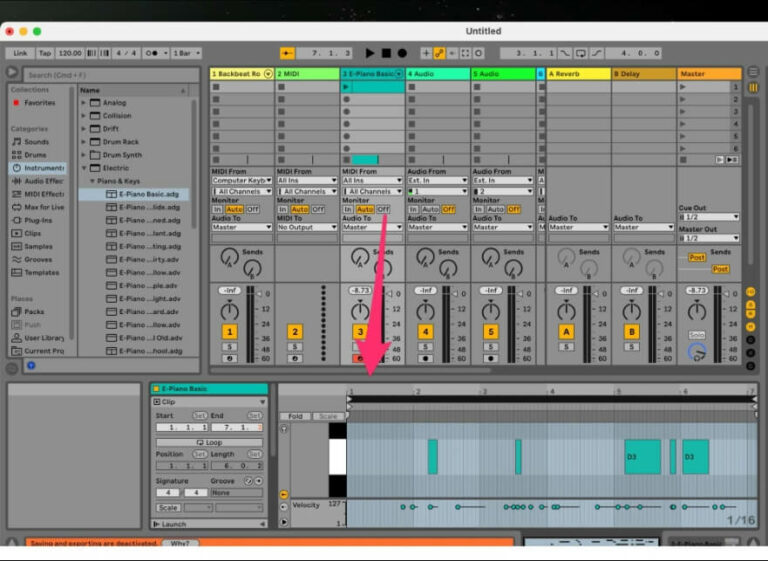768x561 pixels.
Task: Expand the Analog folder
Action: tap(83, 103)
